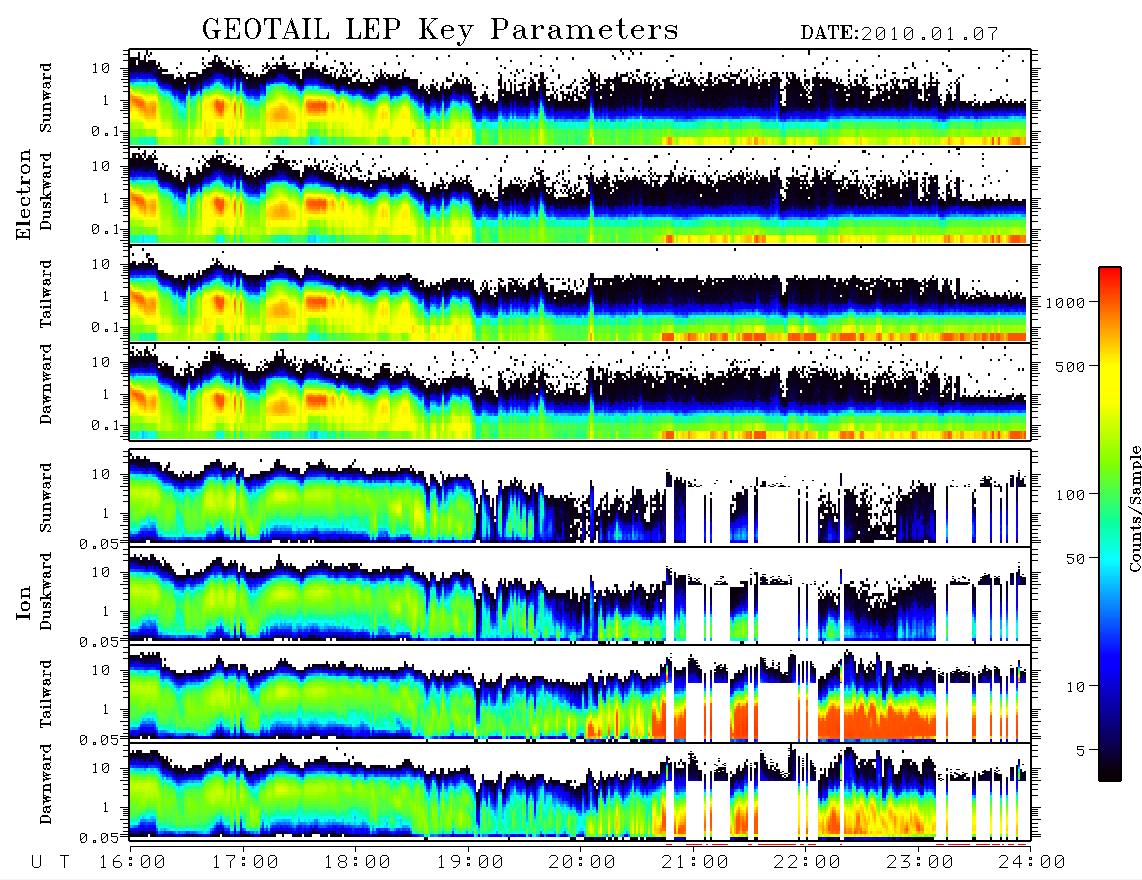Viewport: 1142px width, 880px height.
Task: Click the Electron "Duskward" panel label
Action: [x=46, y=192]
